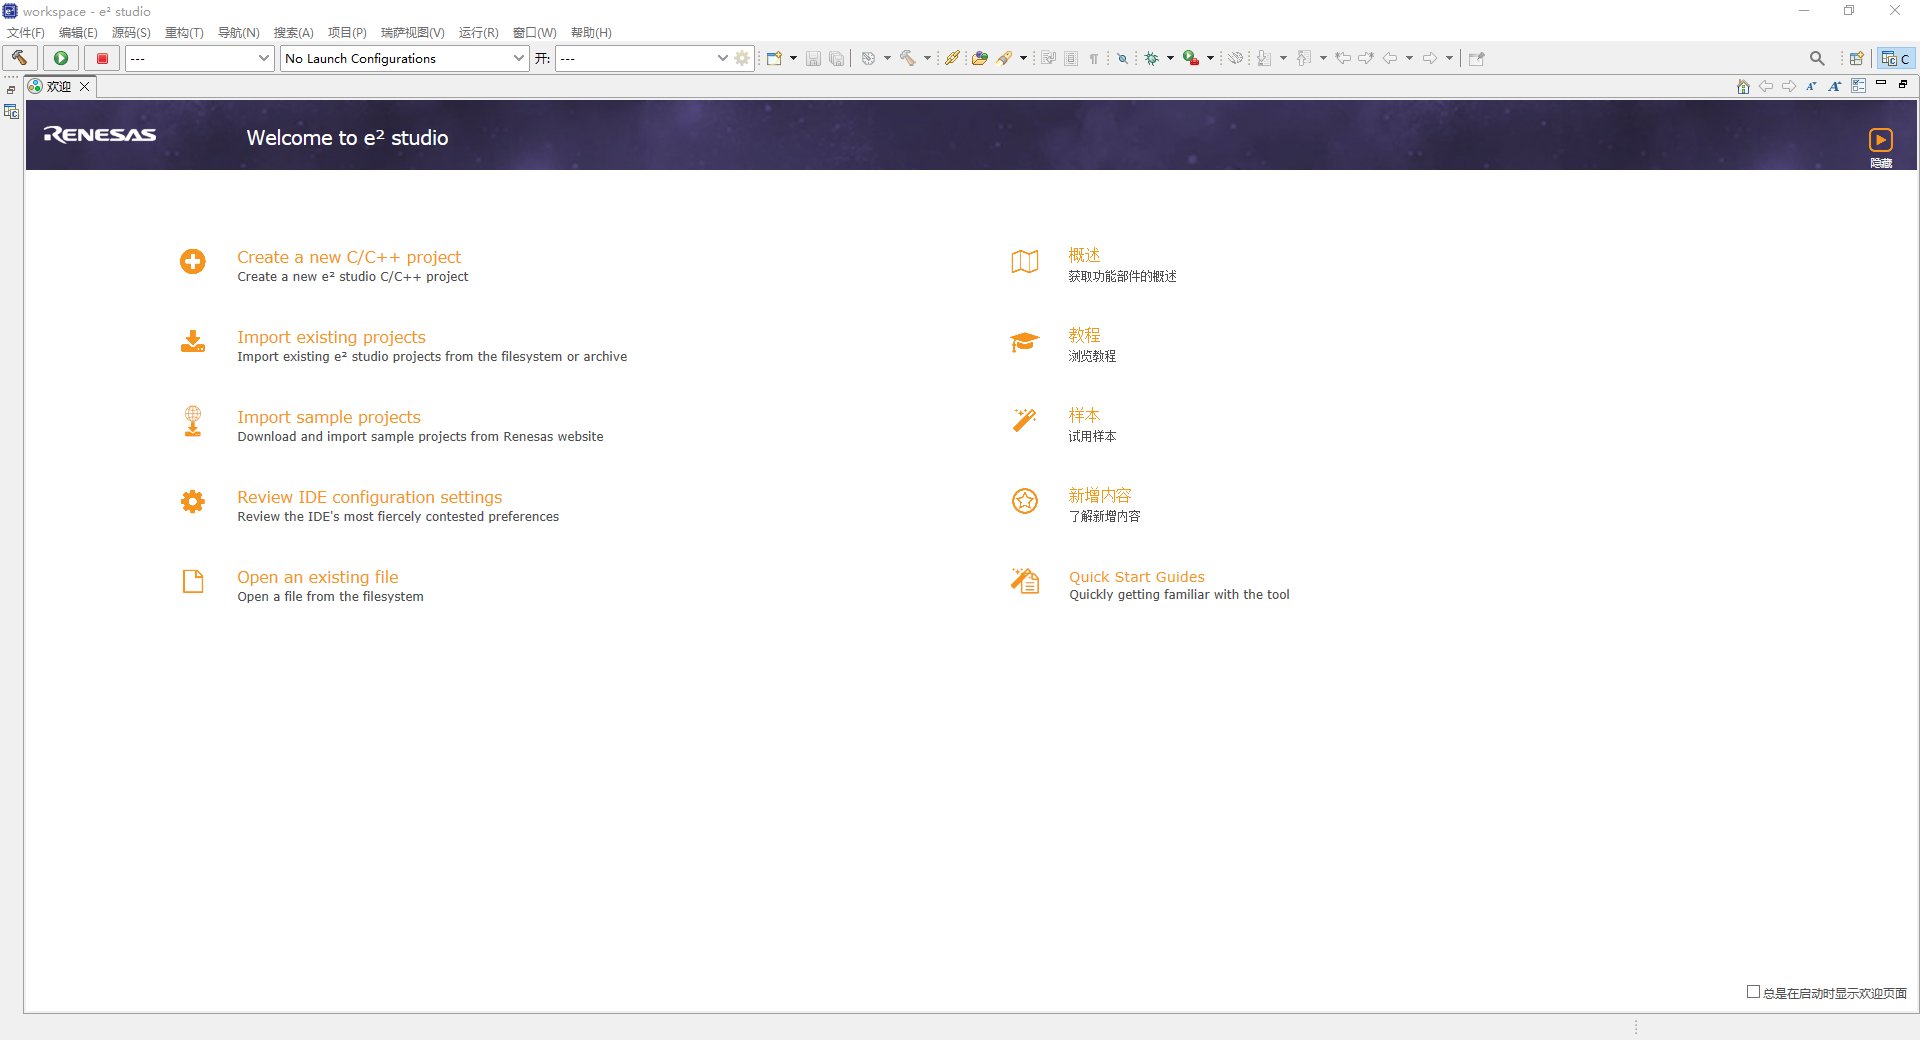Open the 样本 samples link
The image size is (1920, 1040).
1084,415
